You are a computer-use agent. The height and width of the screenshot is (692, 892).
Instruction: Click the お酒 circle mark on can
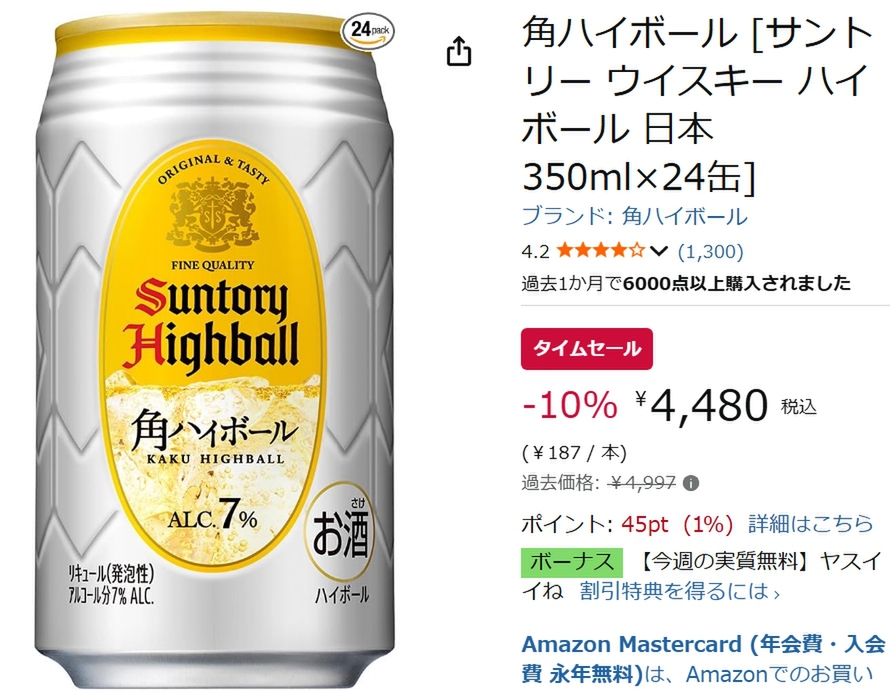click(341, 531)
